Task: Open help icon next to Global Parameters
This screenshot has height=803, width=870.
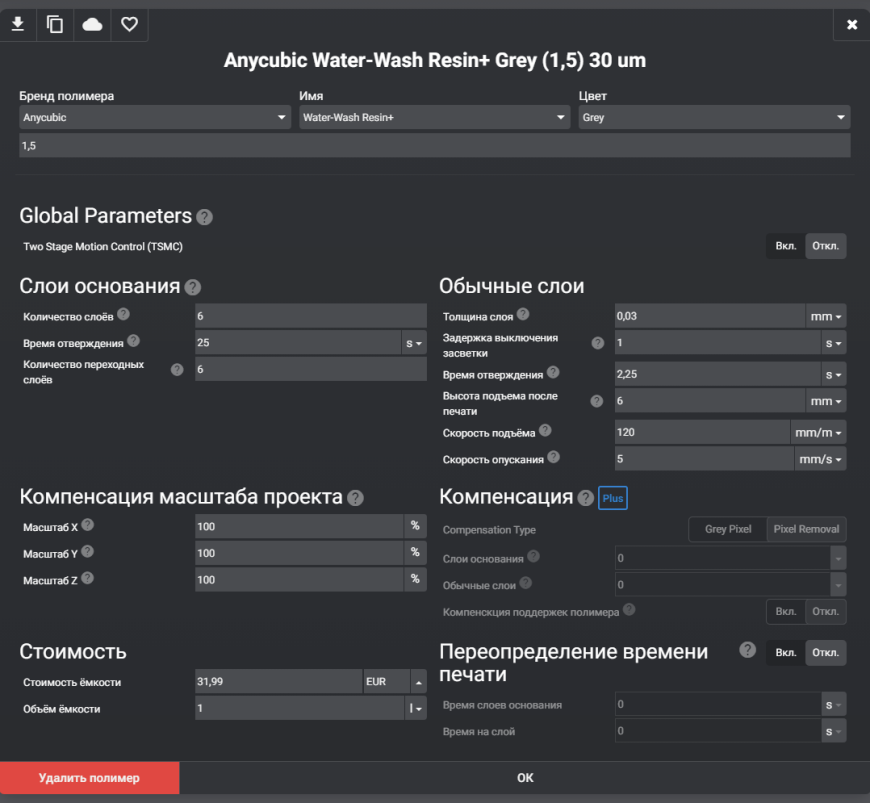Action: (204, 217)
